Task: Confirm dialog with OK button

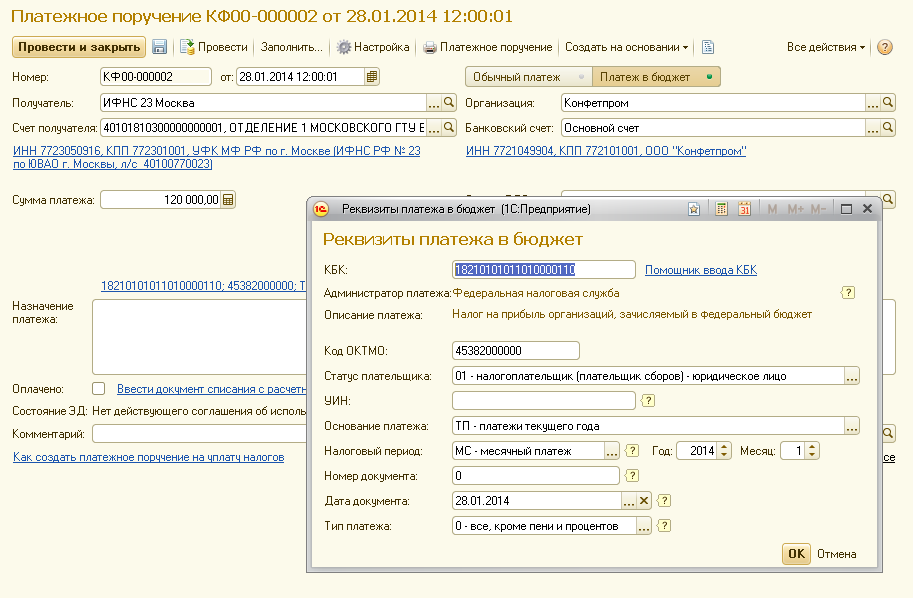Action: pos(796,554)
